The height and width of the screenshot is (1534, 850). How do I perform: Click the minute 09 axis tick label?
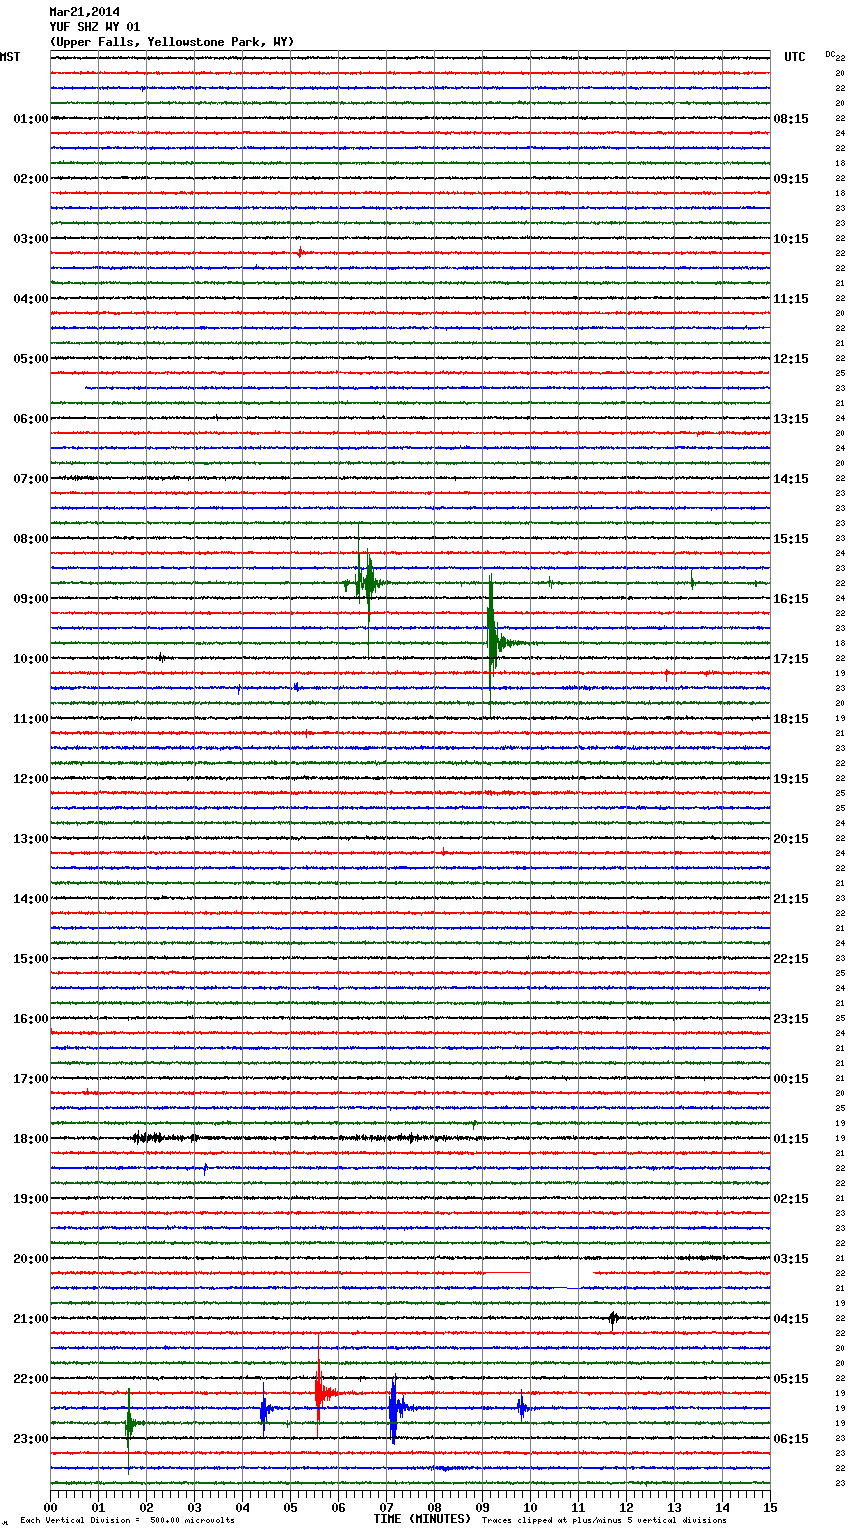(x=483, y=1507)
